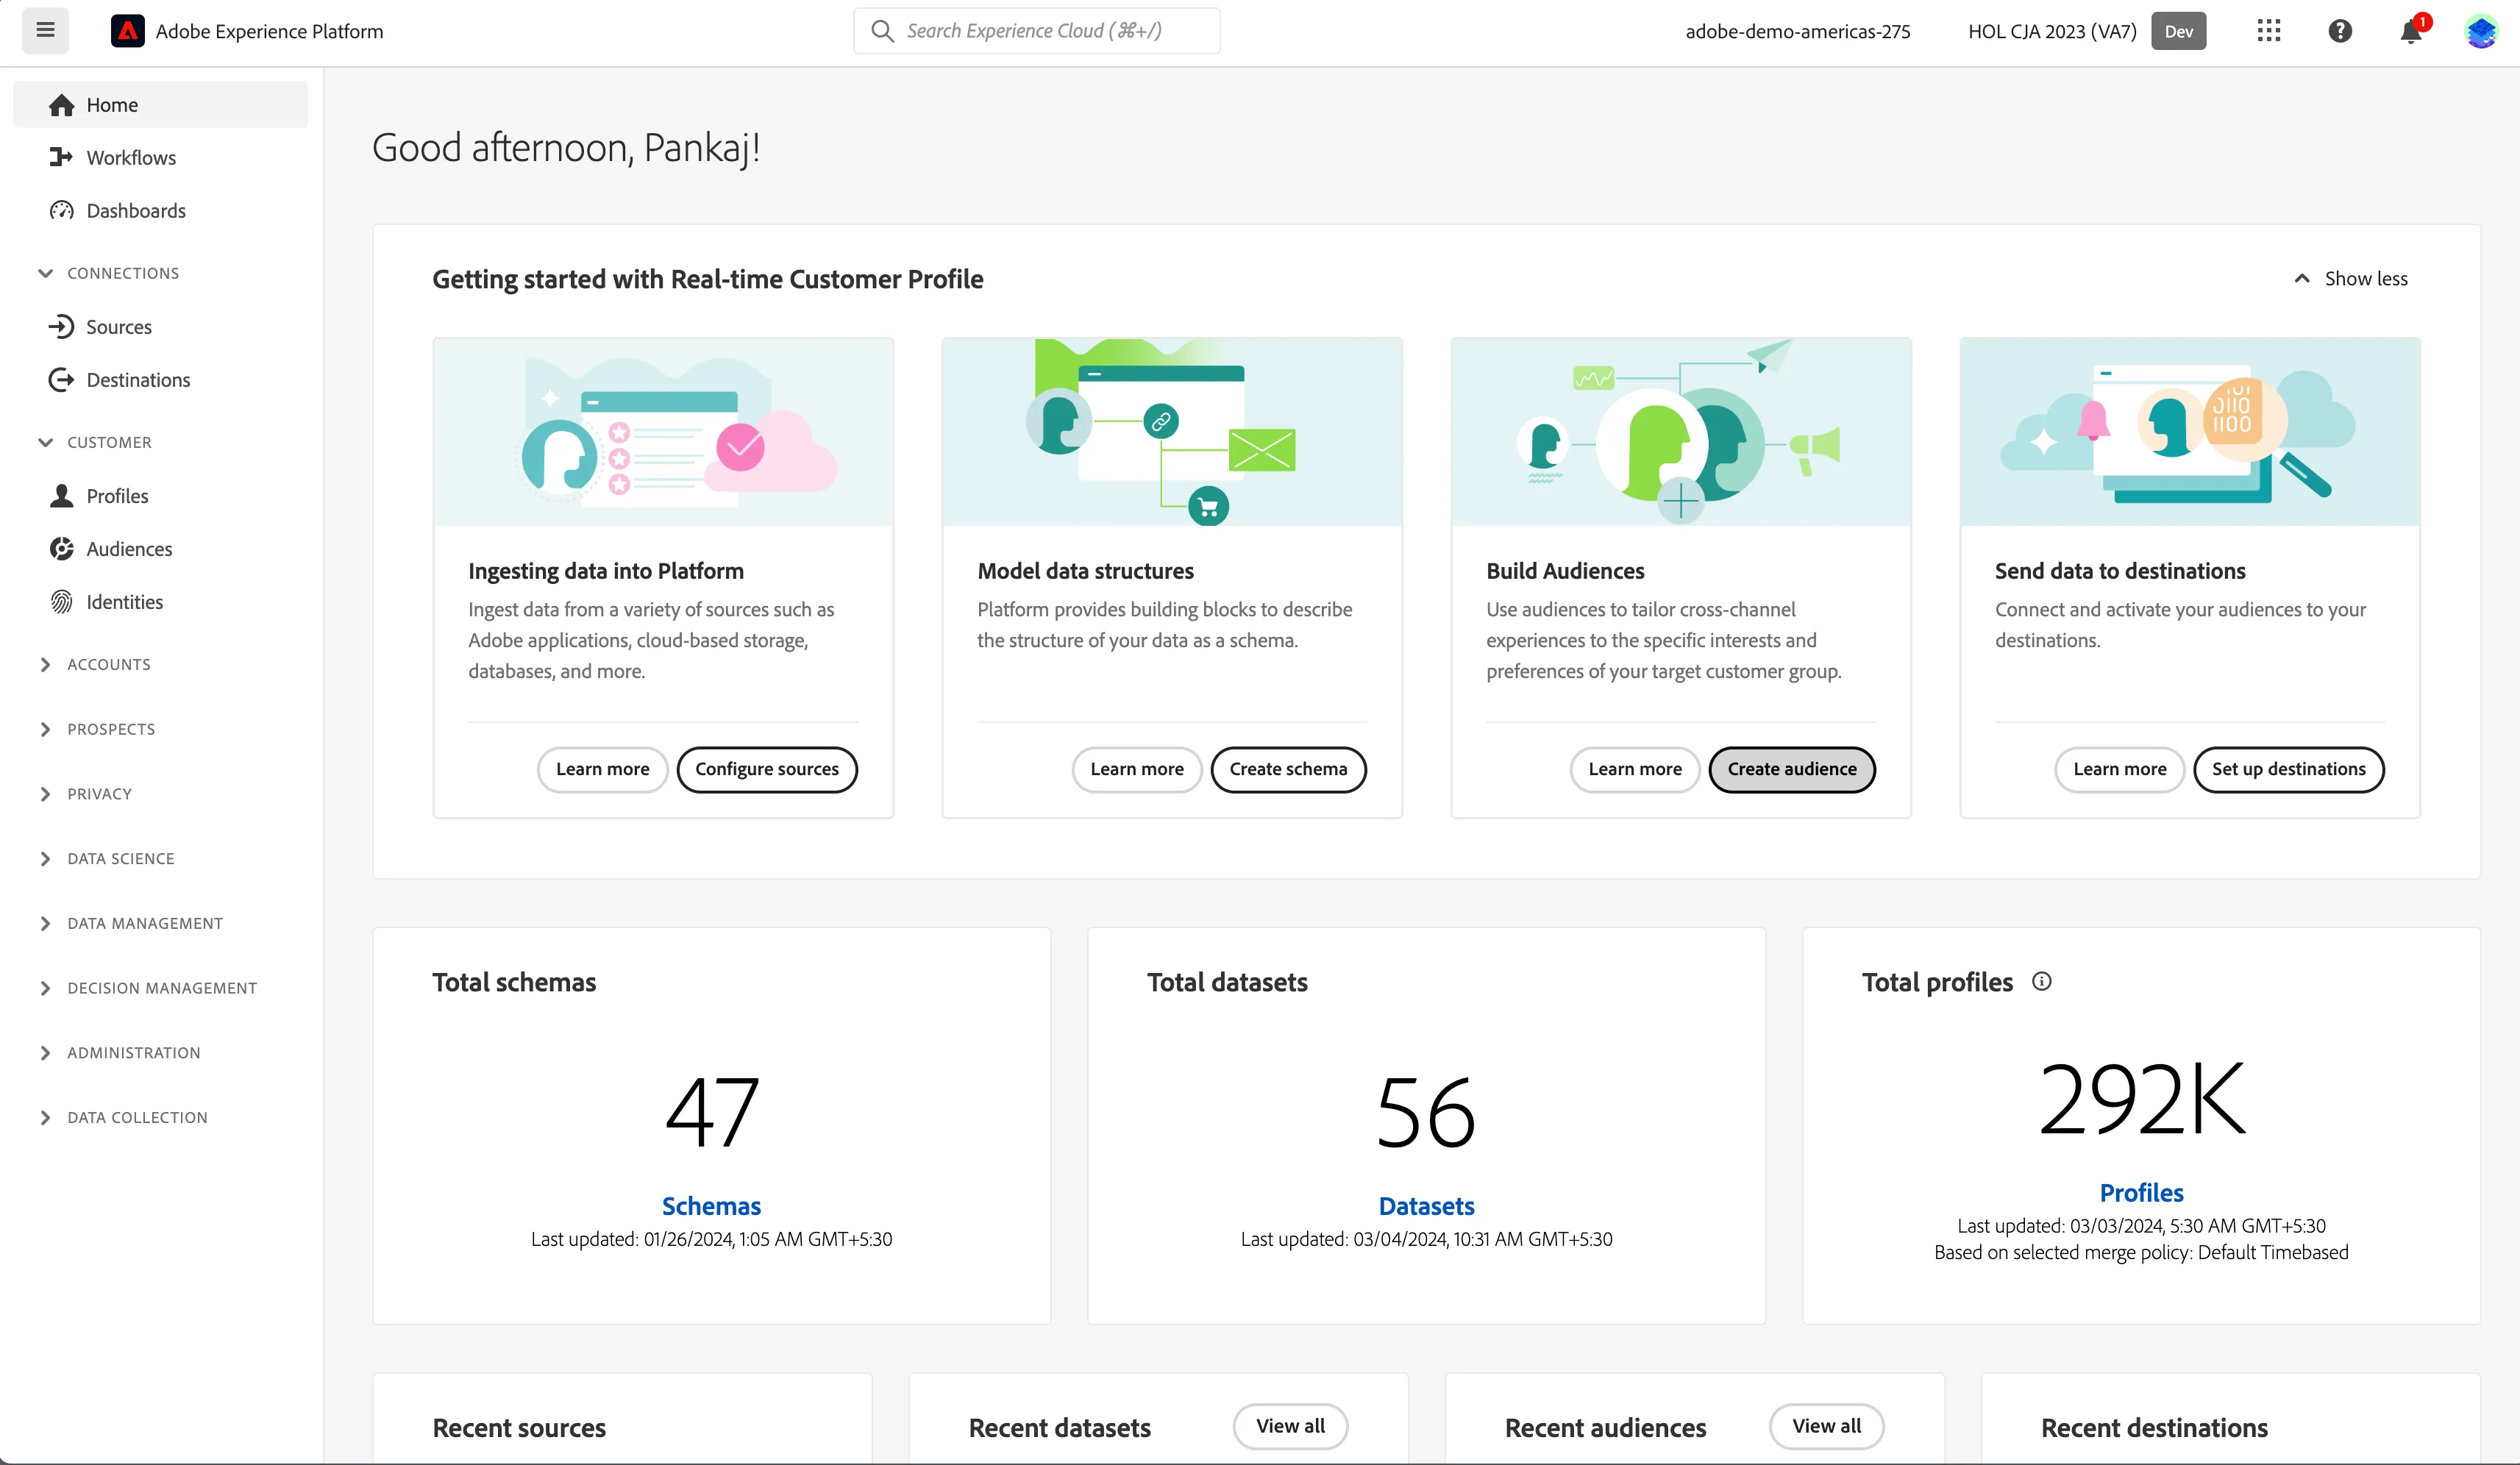Click the Home house icon
The image size is (2520, 1465).
[x=62, y=105]
